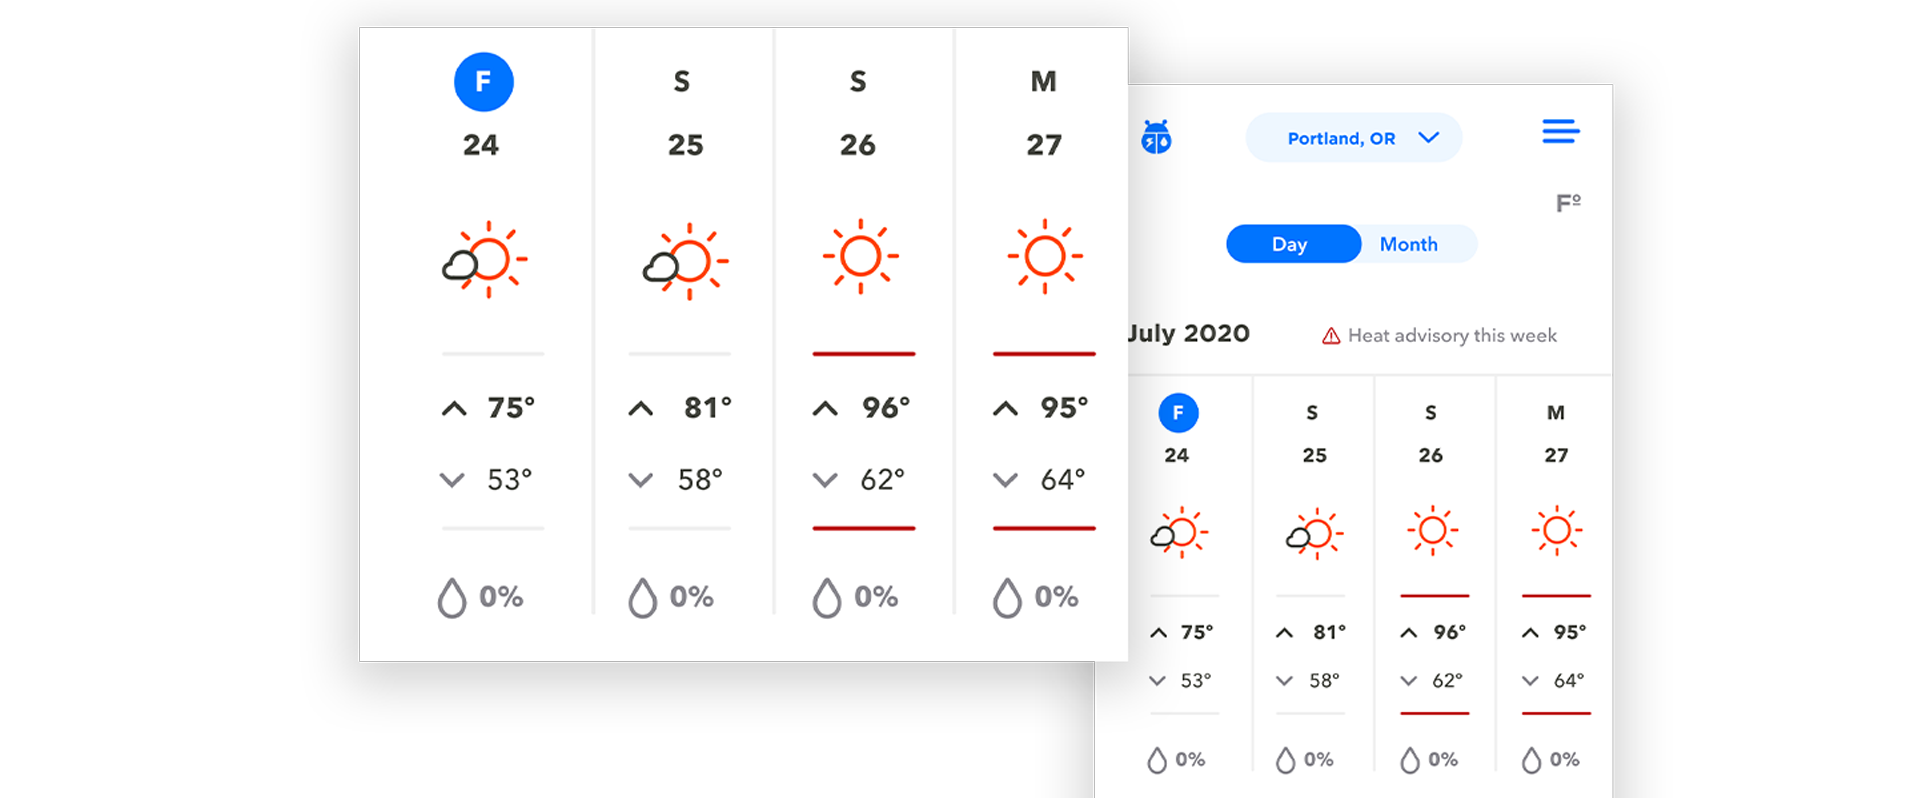Image resolution: width=1920 pixels, height=798 pixels.
Task: Click sunny icon for Sunday 26 in large card
Action: tap(861, 257)
